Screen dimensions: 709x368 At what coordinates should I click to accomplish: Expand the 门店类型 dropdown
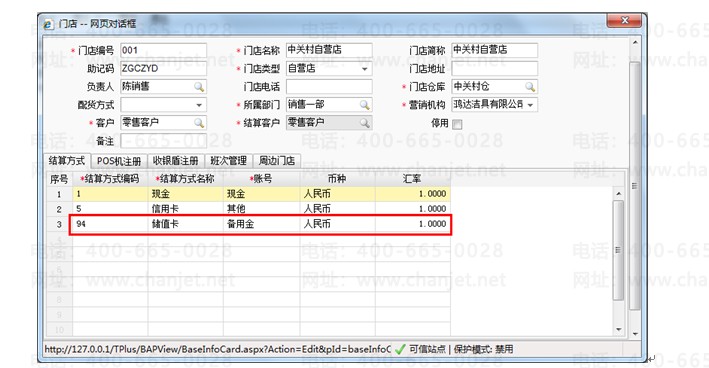tap(364, 69)
